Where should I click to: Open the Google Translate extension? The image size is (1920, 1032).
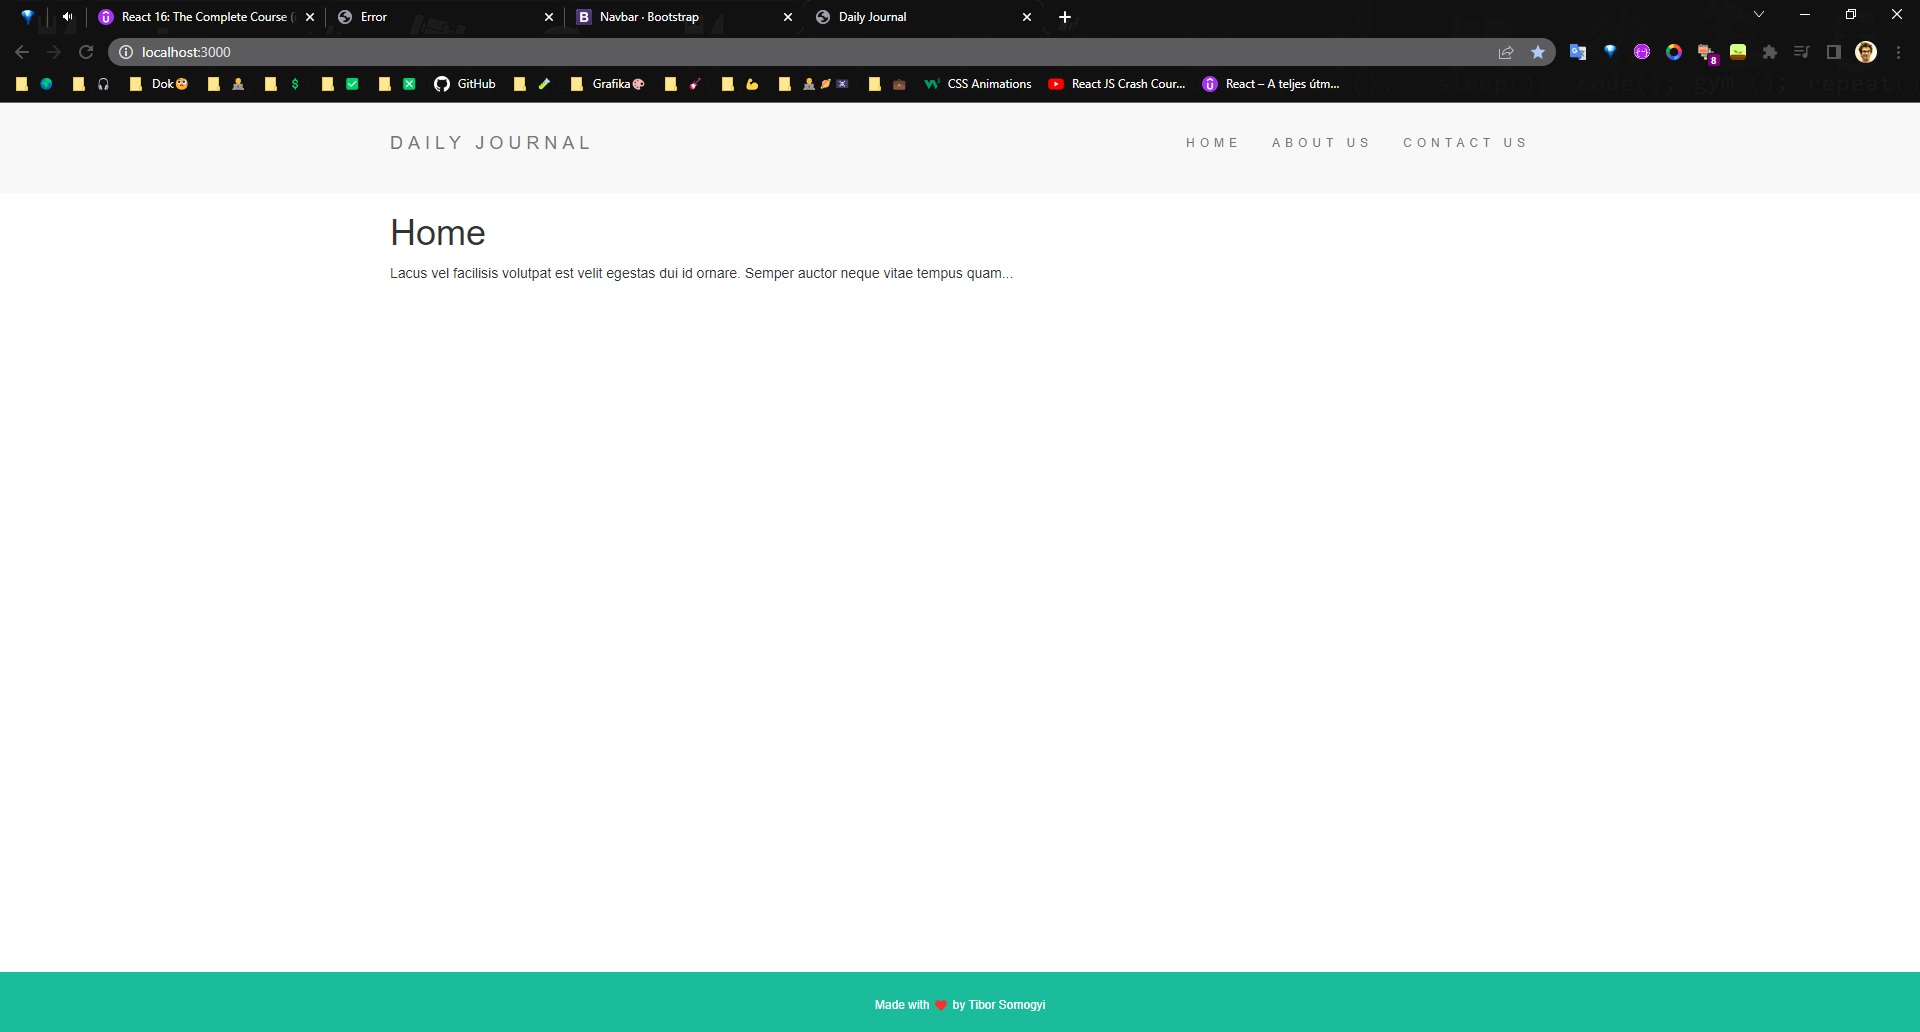1578,52
